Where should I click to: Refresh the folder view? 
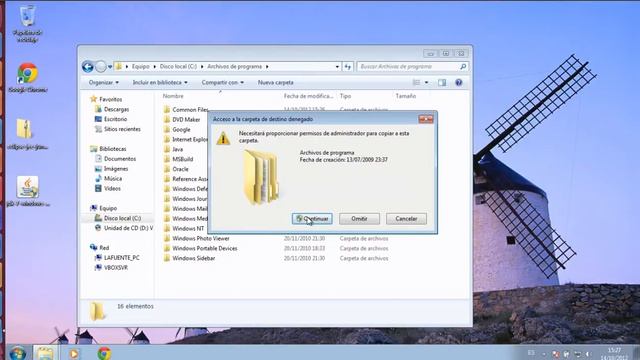(x=348, y=67)
